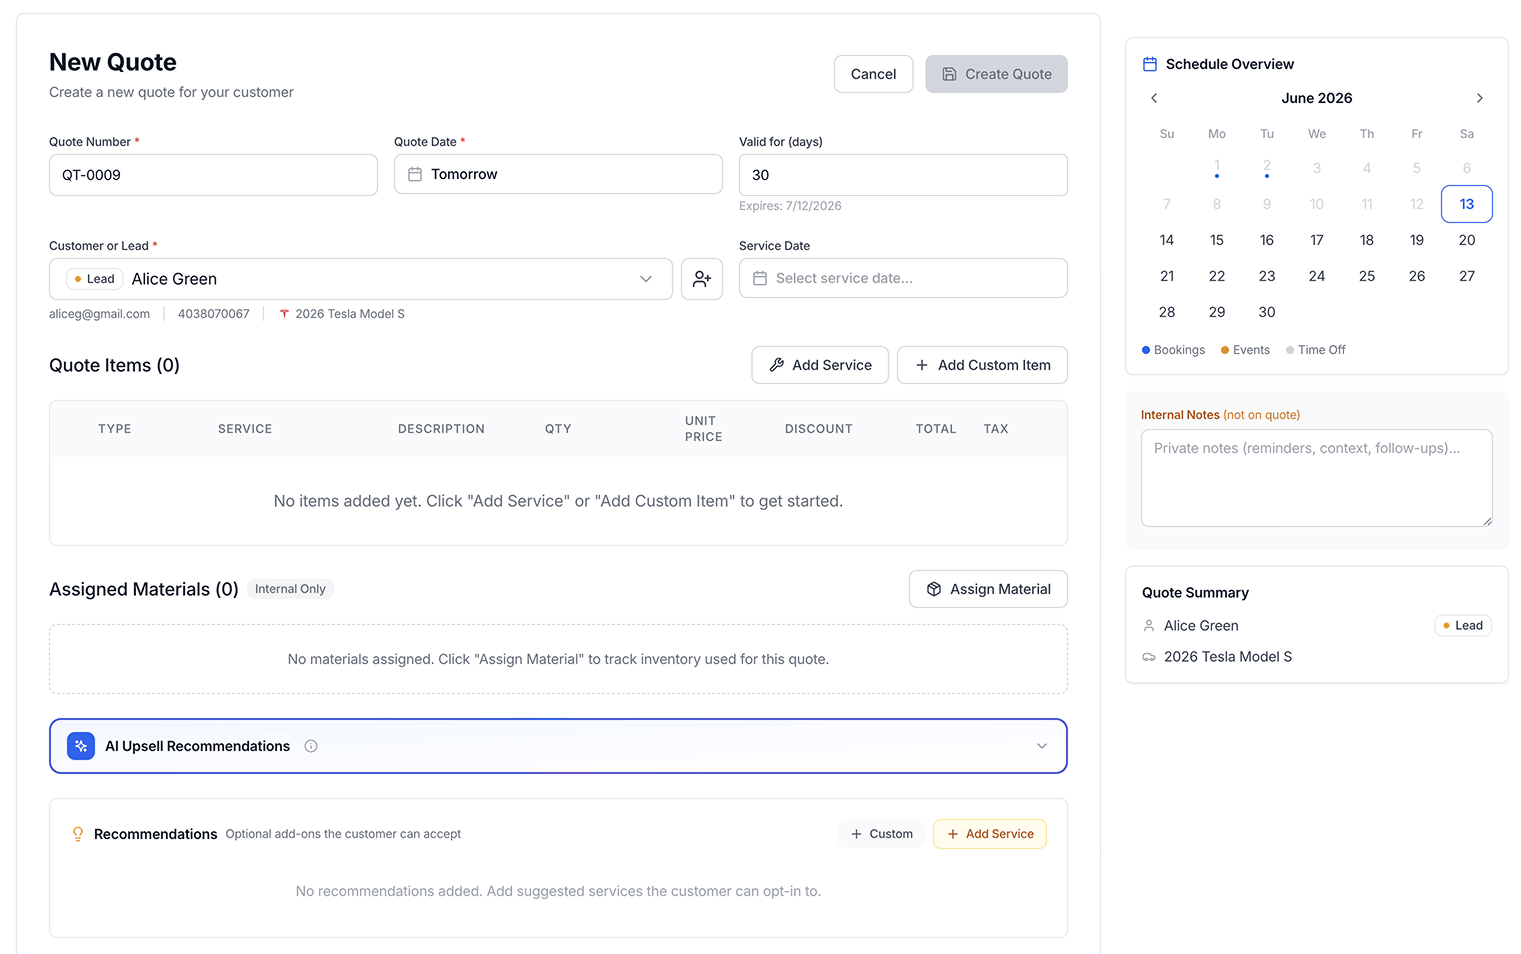Select June 26 on the calendar

[1417, 276]
